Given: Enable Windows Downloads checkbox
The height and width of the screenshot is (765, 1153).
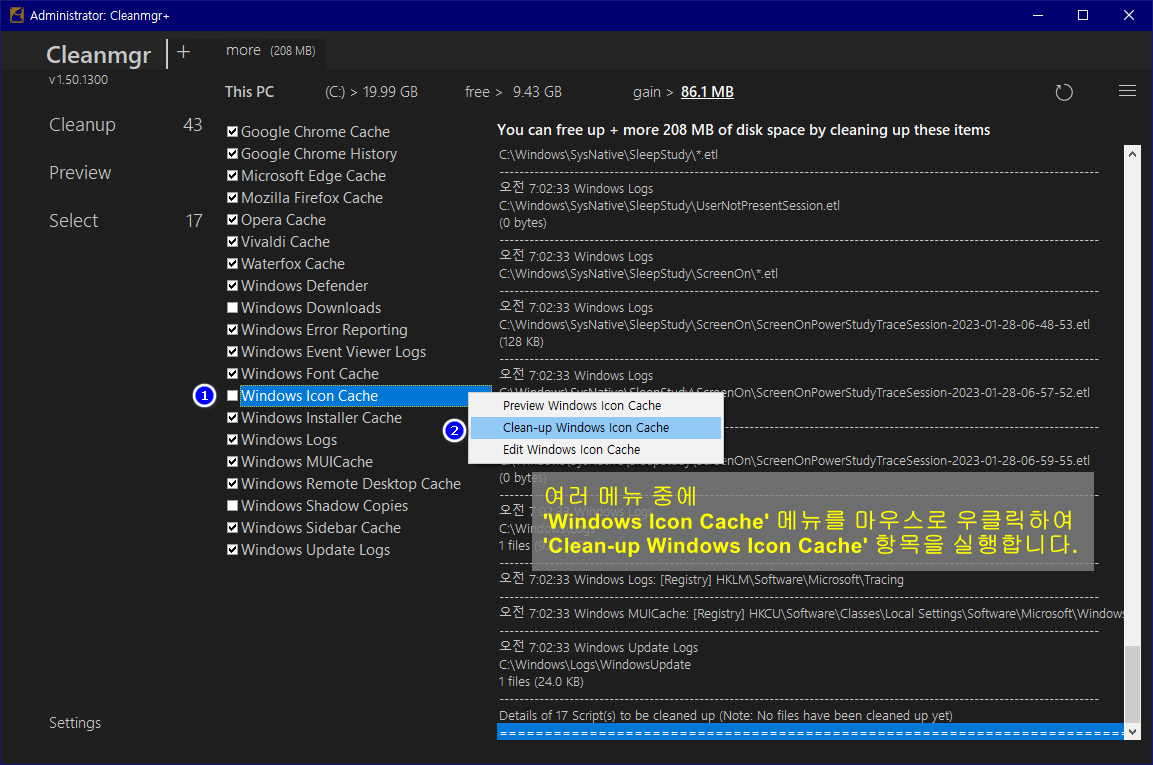Looking at the screenshot, I should click(x=232, y=307).
